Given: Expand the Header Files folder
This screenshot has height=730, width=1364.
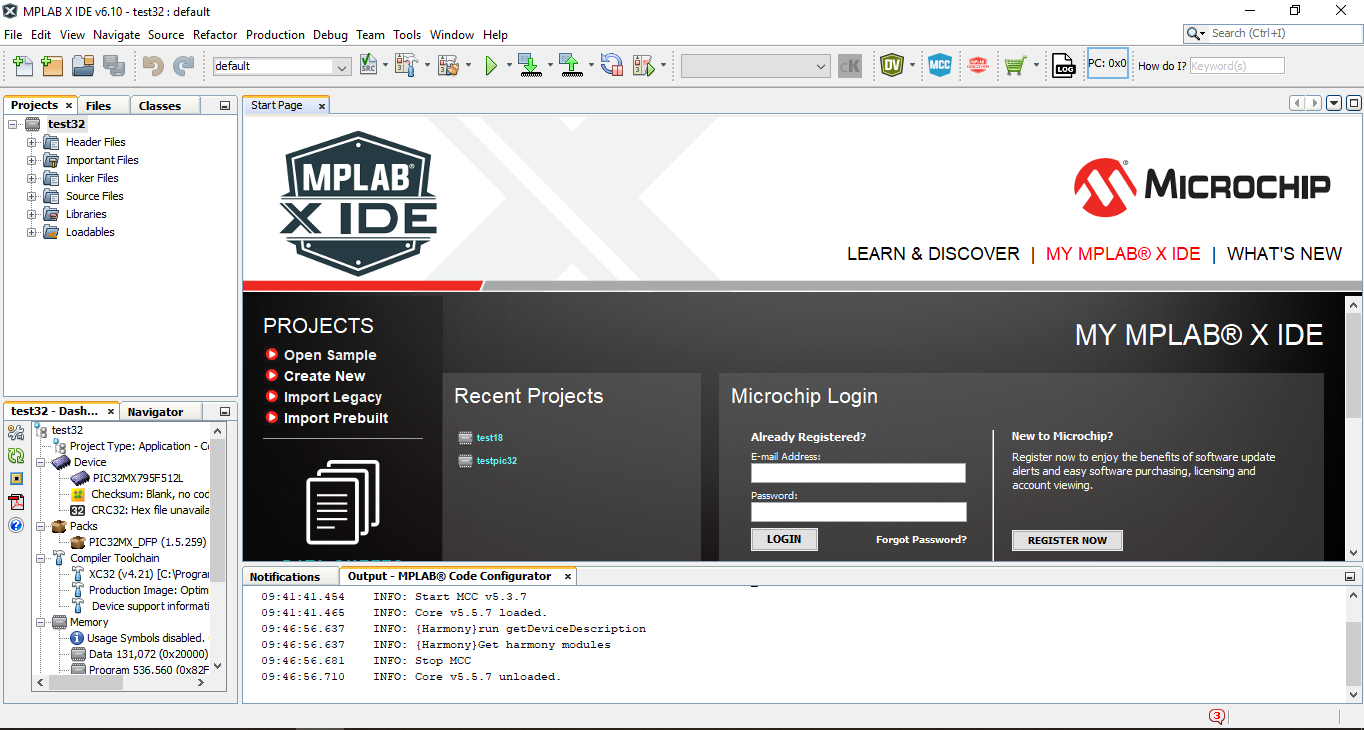Looking at the screenshot, I should (32, 142).
